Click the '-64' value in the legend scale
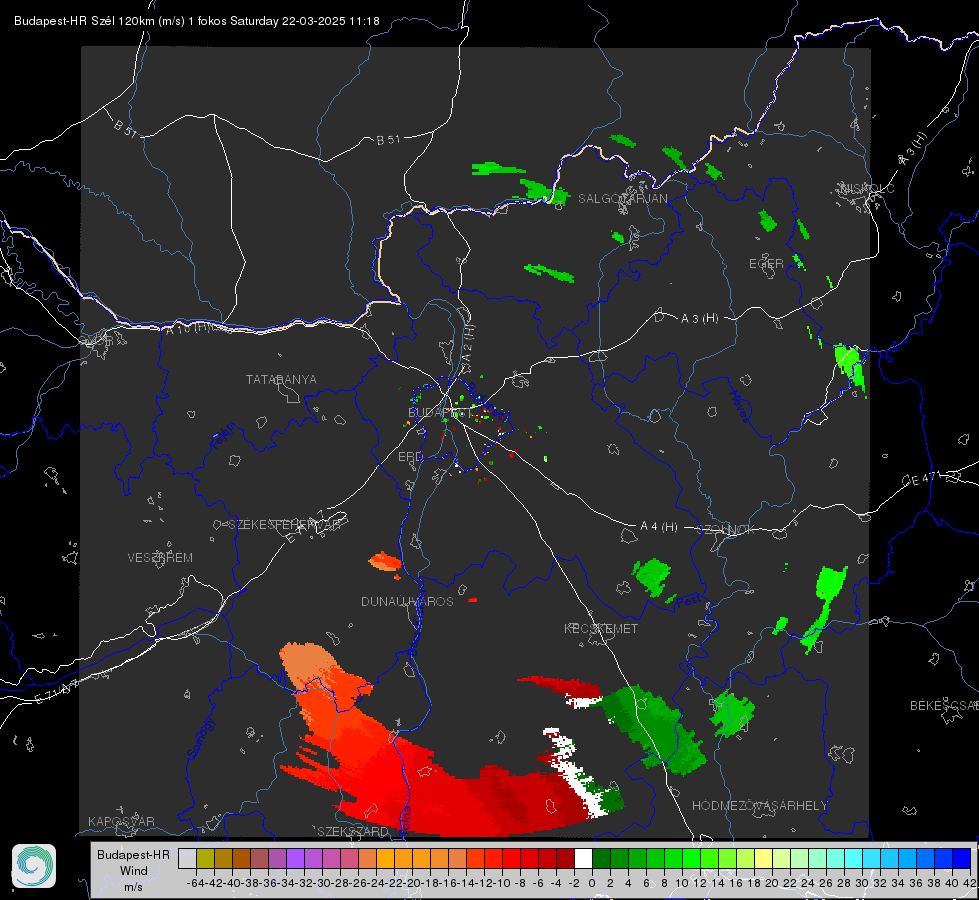979x900 pixels. pyautogui.click(x=196, y=883)
